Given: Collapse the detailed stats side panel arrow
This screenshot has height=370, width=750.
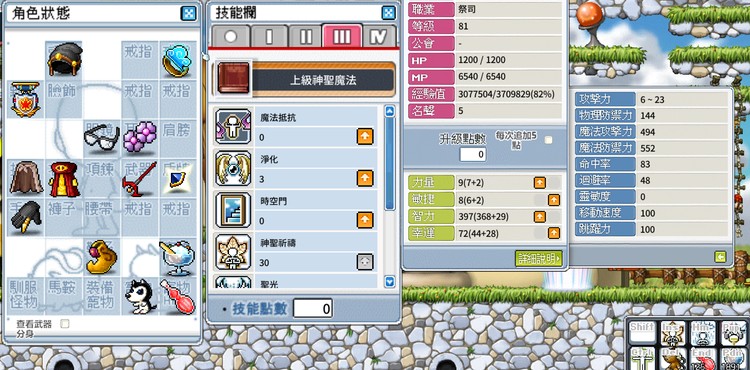Looking at the screenshot, I should click(720, 257).
